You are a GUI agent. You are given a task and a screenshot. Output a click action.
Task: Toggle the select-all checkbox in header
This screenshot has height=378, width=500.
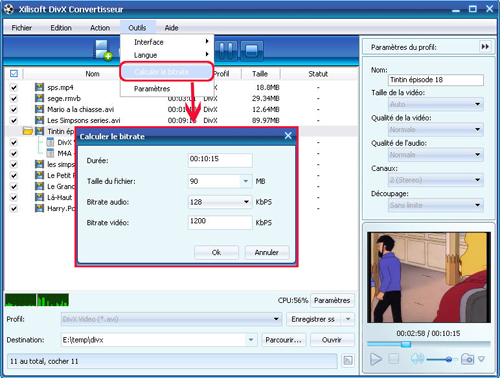(14, 74)
